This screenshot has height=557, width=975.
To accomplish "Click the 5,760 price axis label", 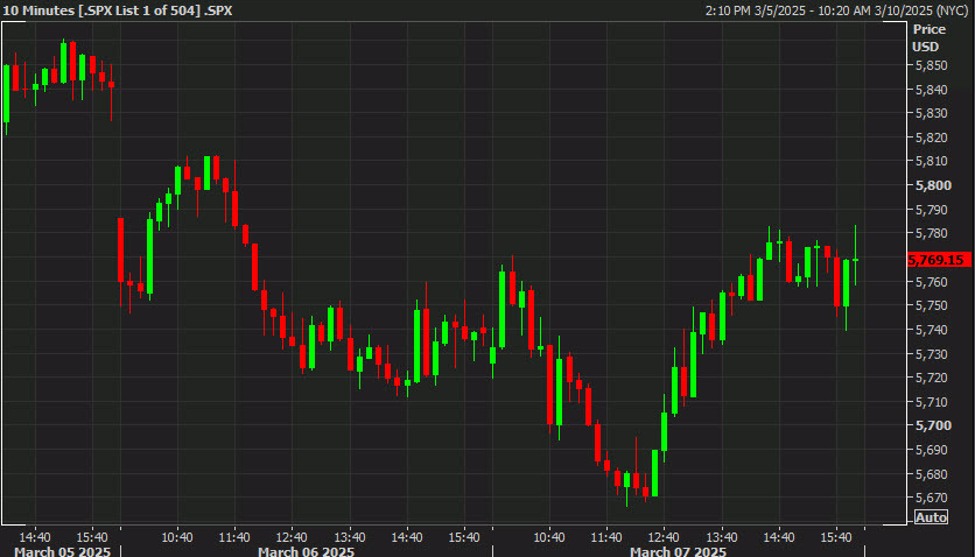I will [931, 282].
